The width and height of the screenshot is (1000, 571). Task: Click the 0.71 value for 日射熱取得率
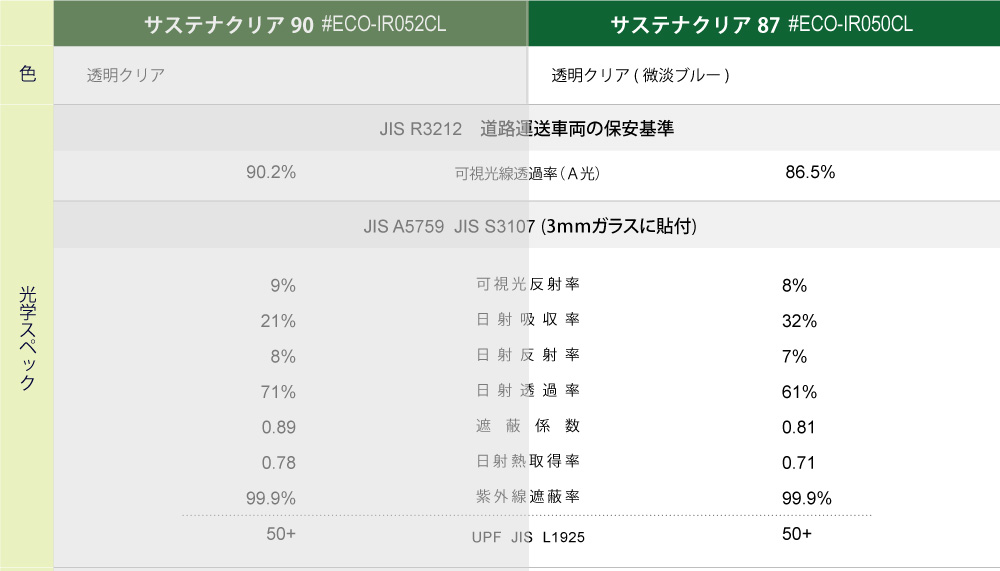pyautogui.click(x=798, y=462)
